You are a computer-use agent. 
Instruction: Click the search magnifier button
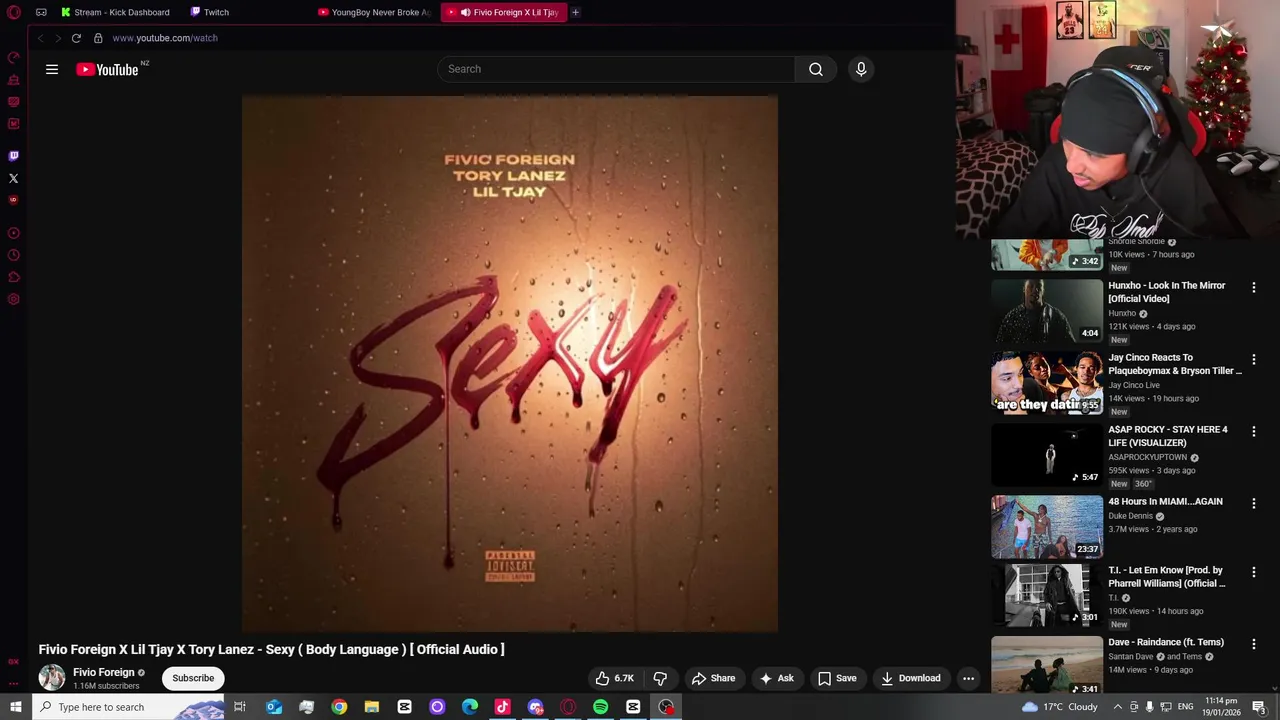point(816,69)
